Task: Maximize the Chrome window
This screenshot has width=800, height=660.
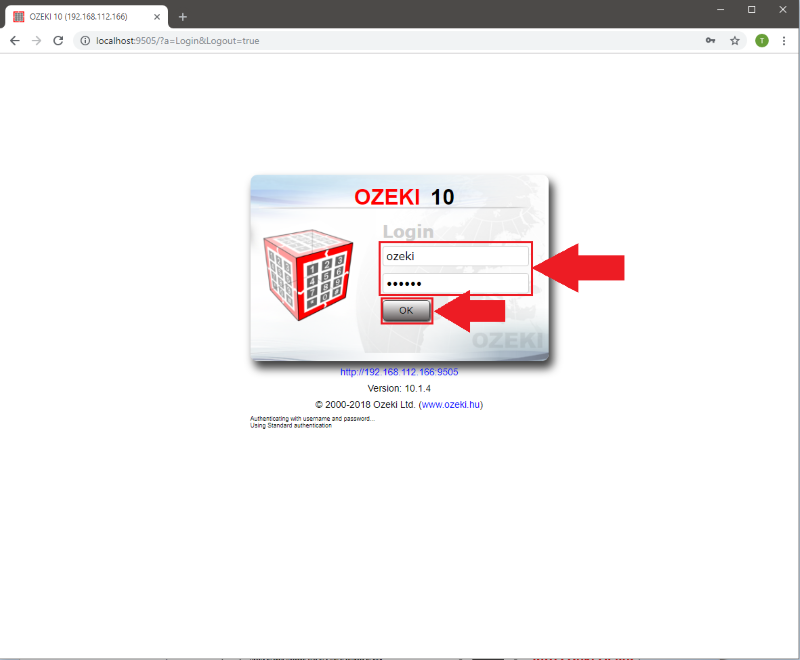Action: tap(751, 9)
